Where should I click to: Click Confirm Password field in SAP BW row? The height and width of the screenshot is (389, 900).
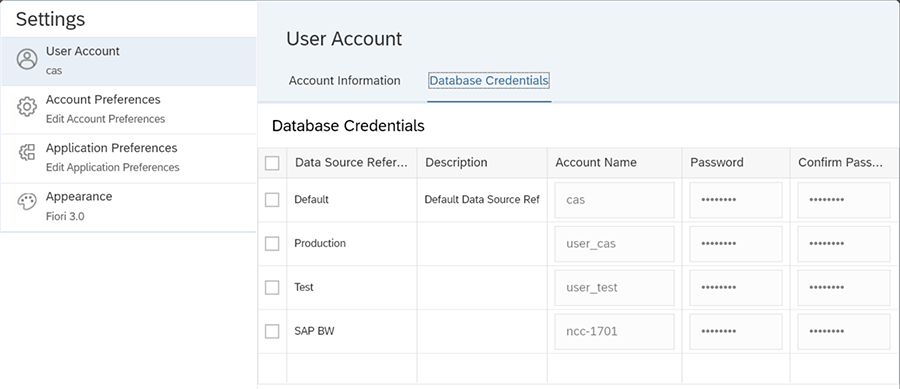[844, 332]
